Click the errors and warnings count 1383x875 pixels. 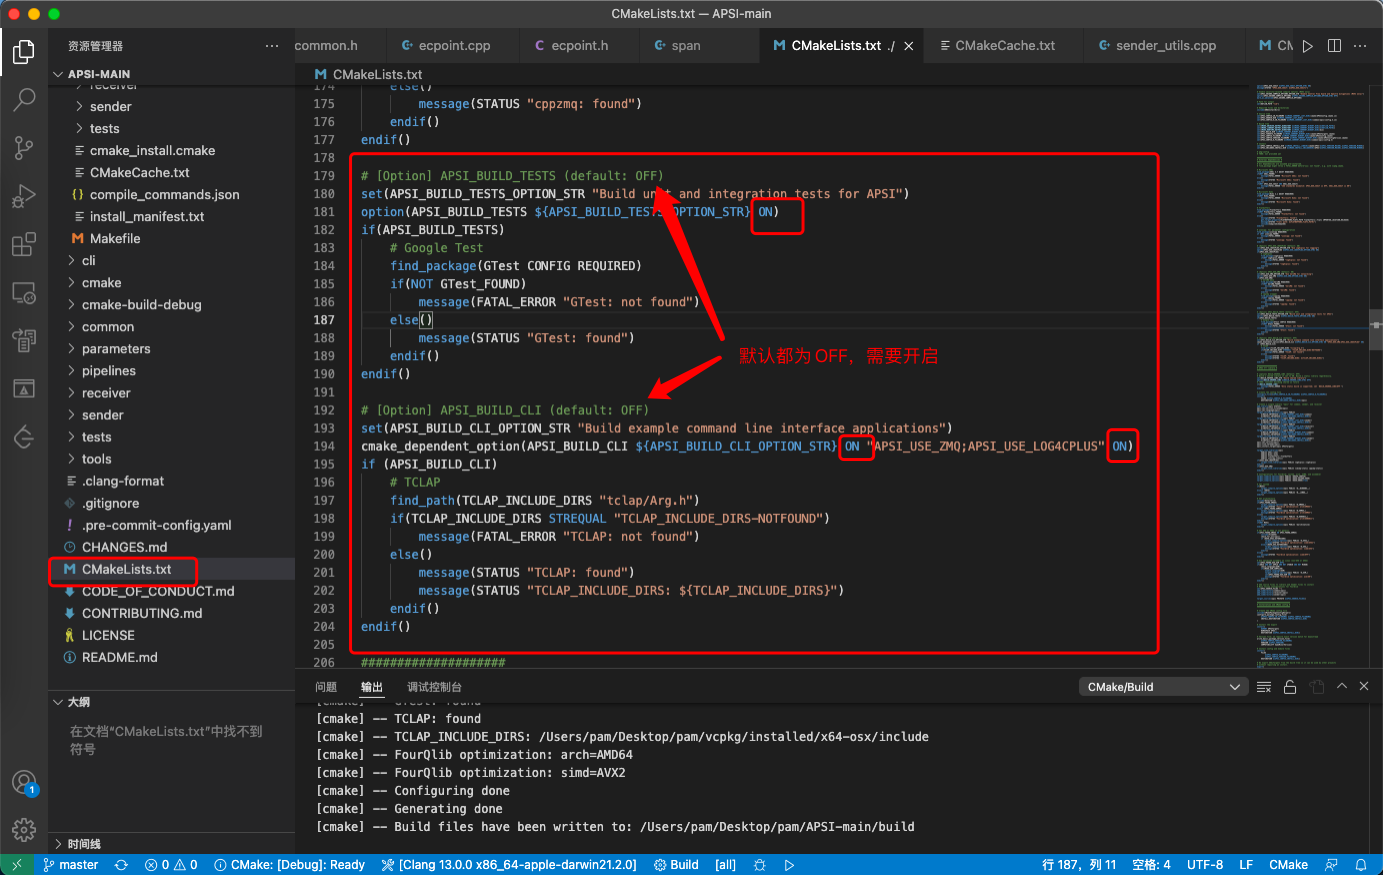(x=171, y=865)
